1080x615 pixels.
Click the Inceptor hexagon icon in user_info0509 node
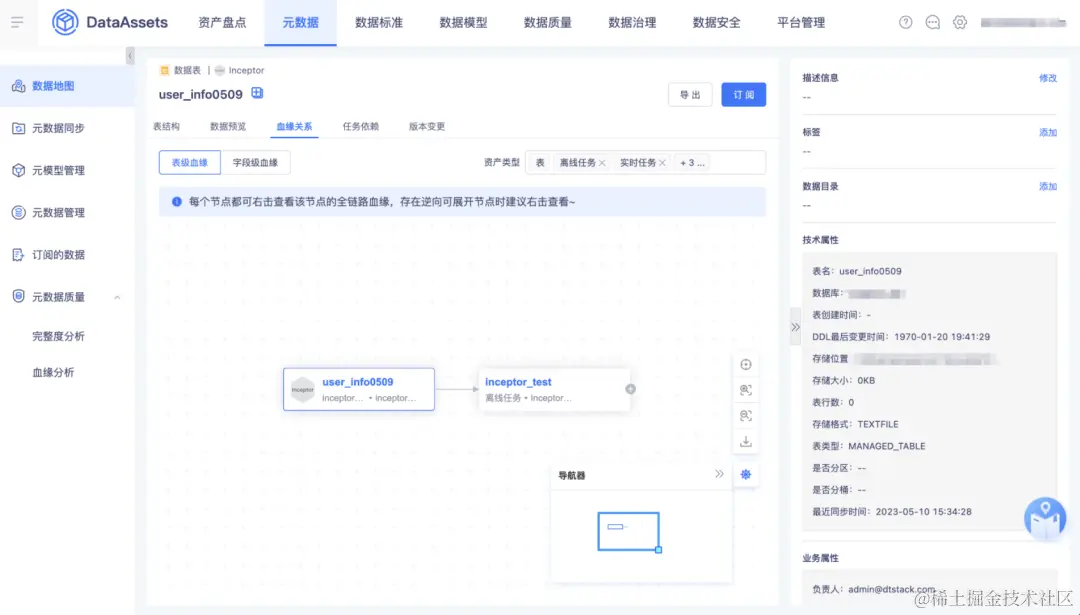(302, 389)
